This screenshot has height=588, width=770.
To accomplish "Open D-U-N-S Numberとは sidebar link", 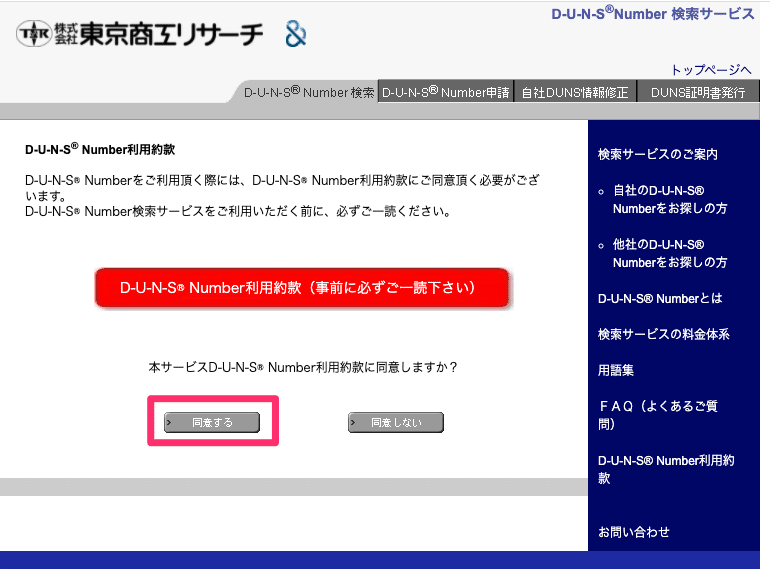I will click(x=660, y=298).
